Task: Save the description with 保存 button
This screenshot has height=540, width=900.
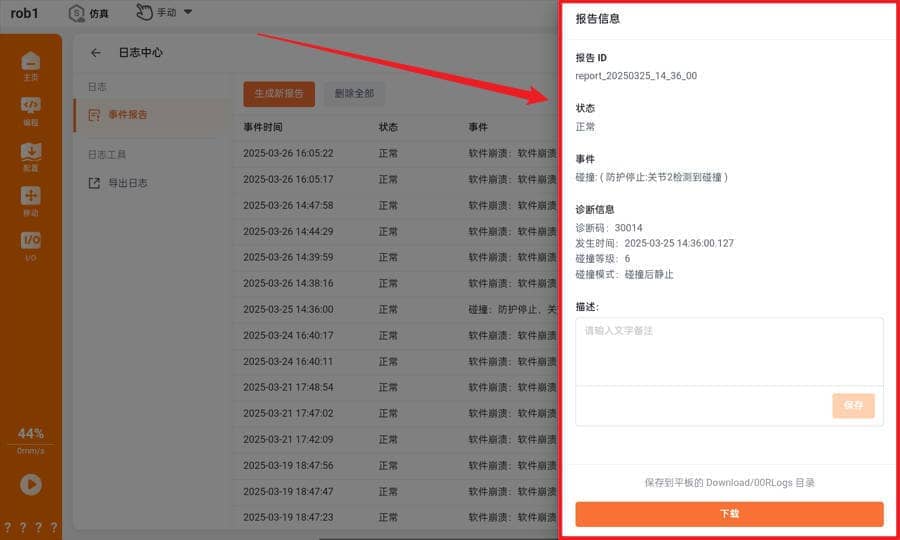Action: (853, 405)
